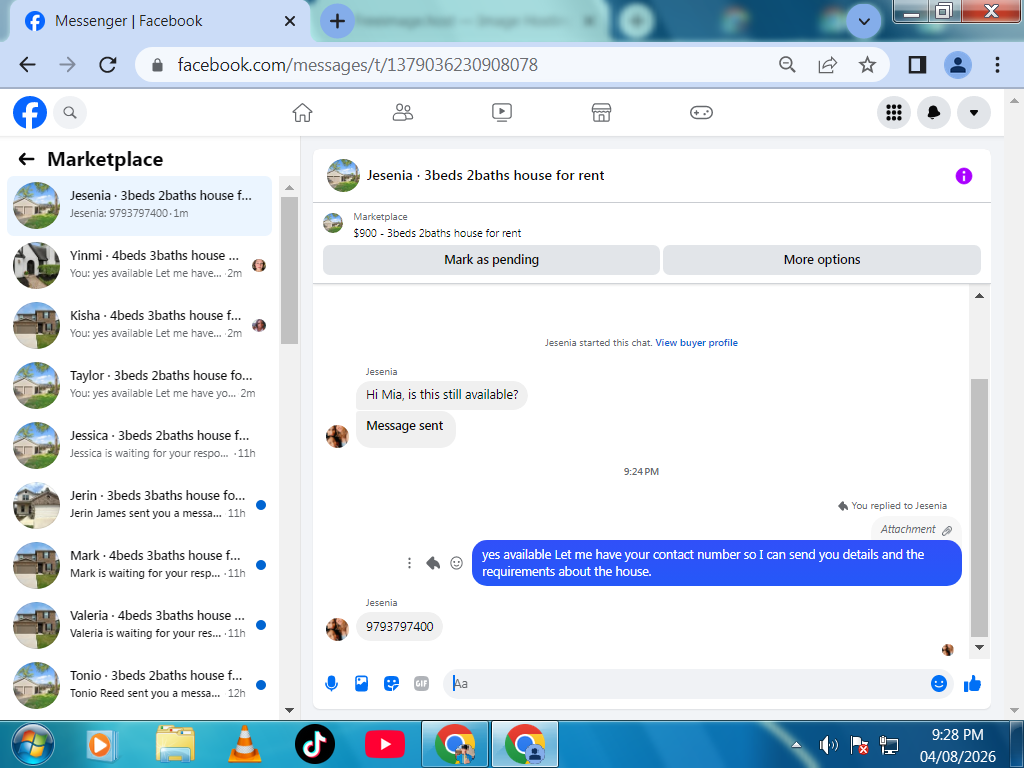Click the taskbar volume speaker icon

pos(829,745)
